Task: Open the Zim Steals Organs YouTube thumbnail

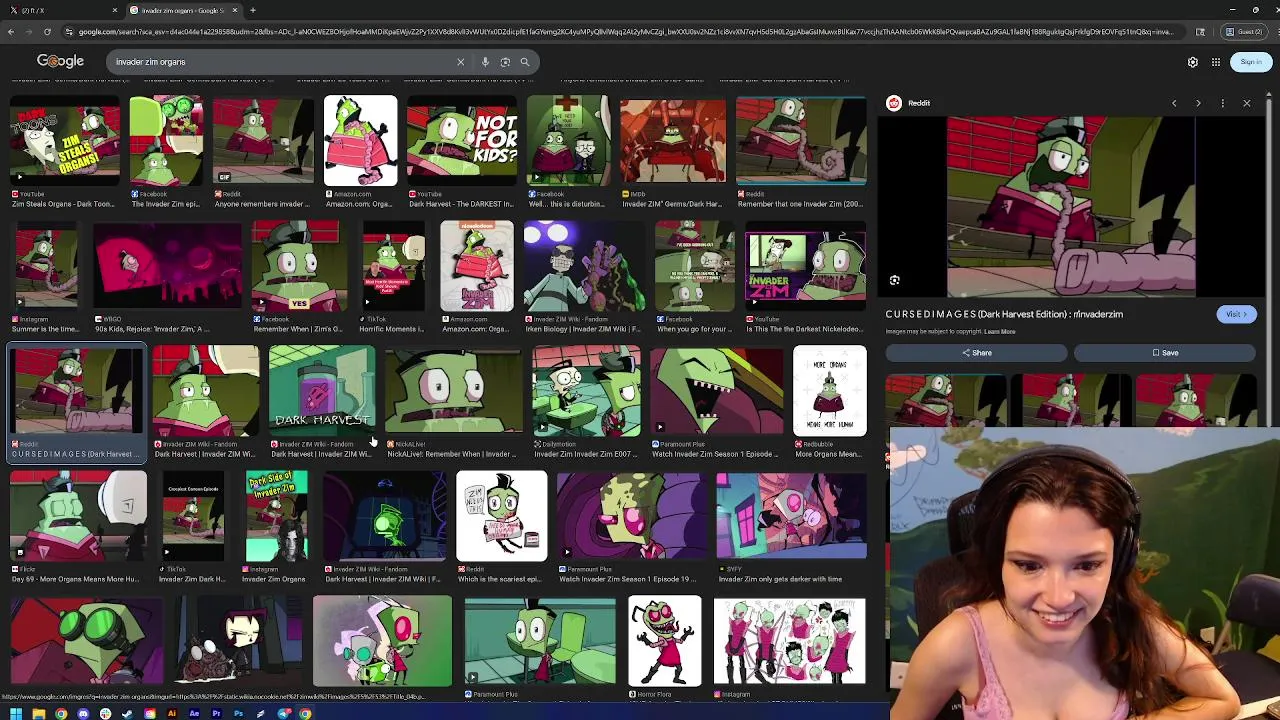Action: pyautogui.click(x=65, y=140)
